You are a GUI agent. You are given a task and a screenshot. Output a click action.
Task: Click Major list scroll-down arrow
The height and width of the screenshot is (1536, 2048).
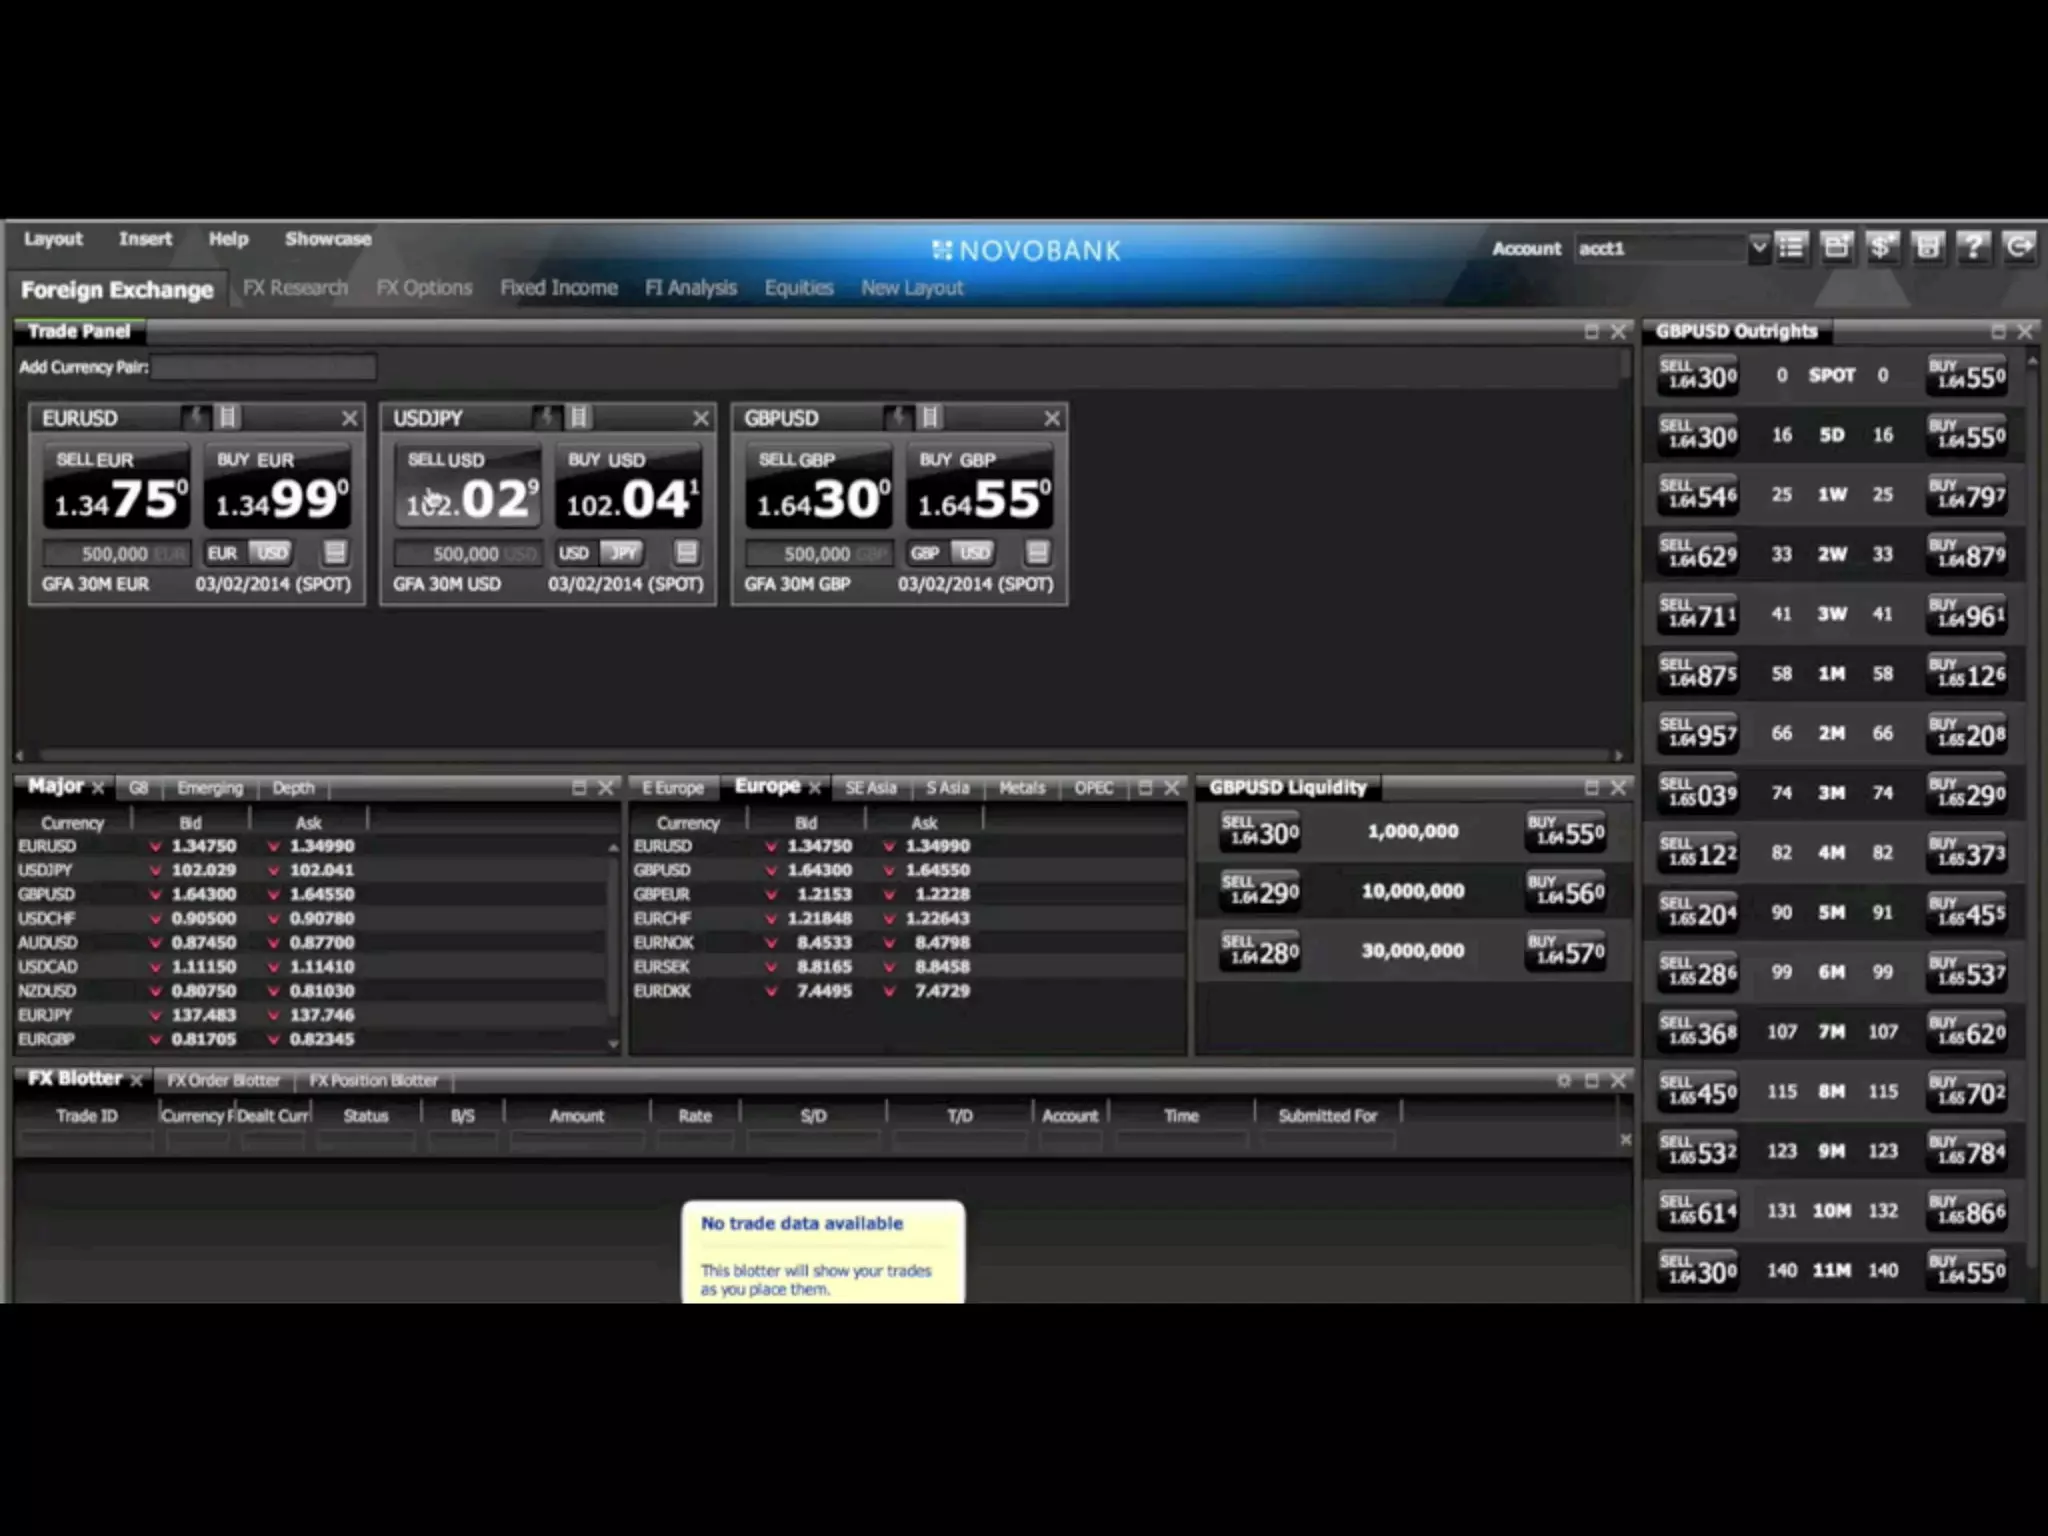click(613, 1044)
